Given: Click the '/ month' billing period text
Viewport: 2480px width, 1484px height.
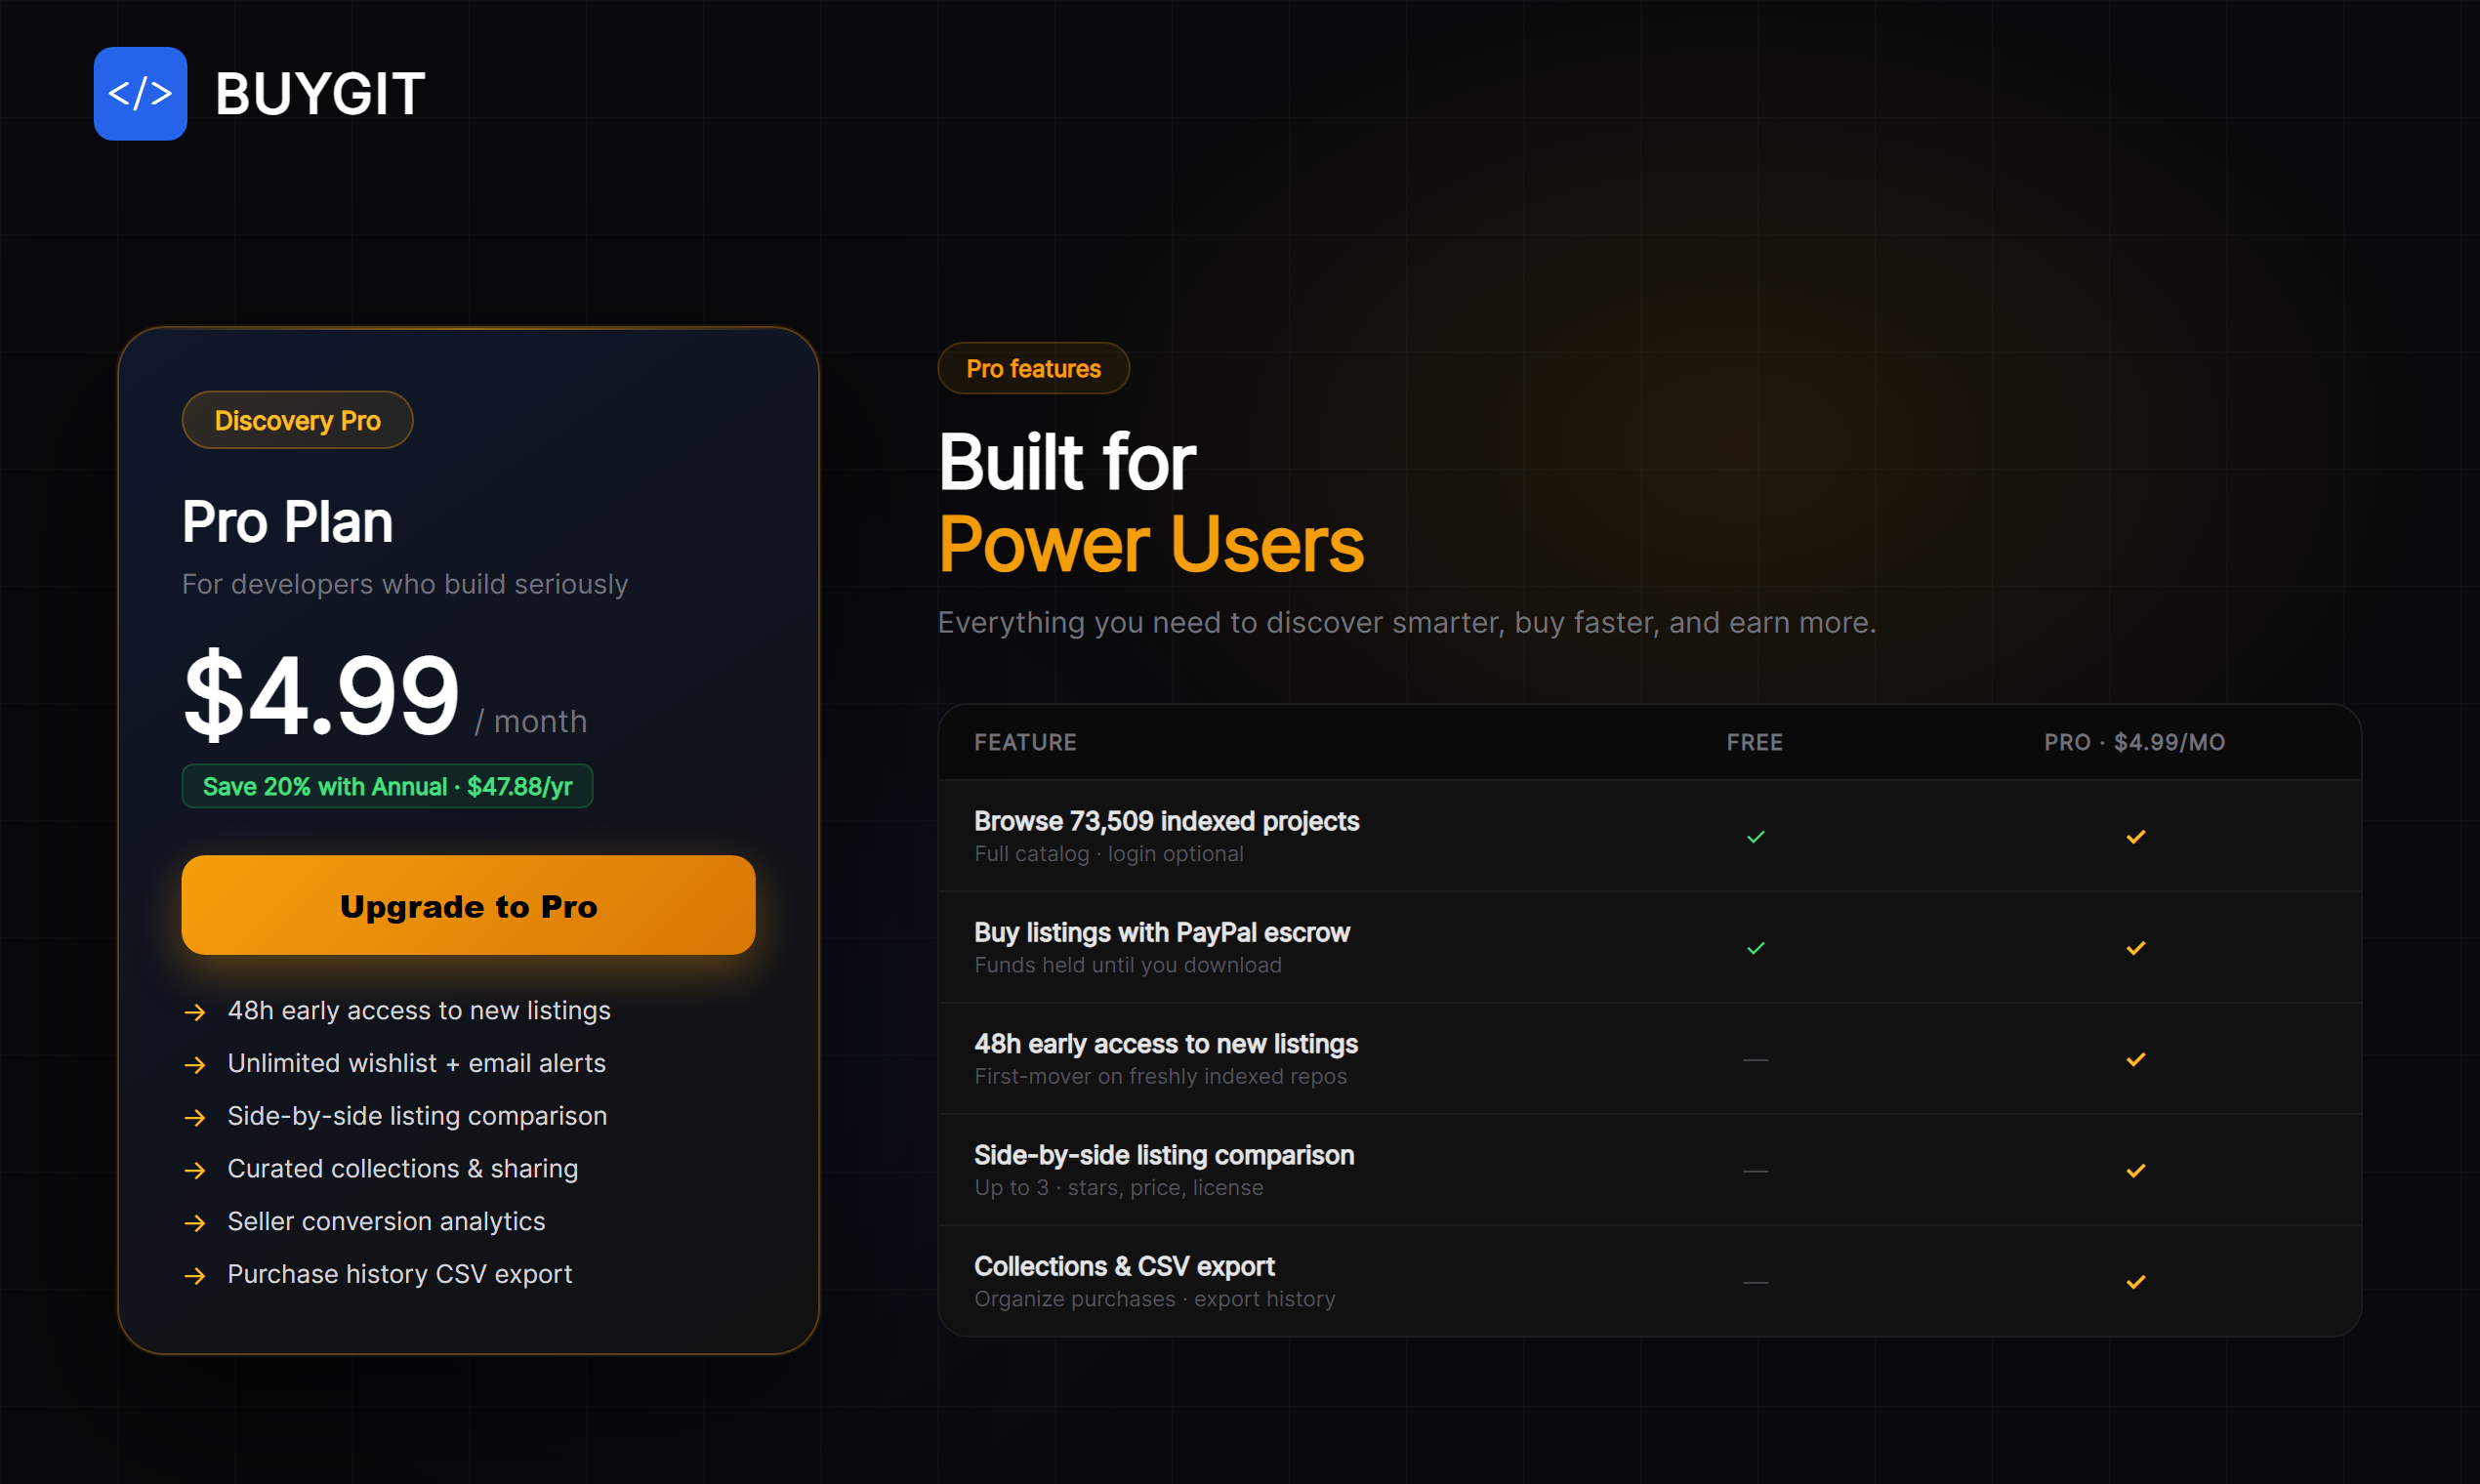Looking at the screenshot, I should 531,721.
